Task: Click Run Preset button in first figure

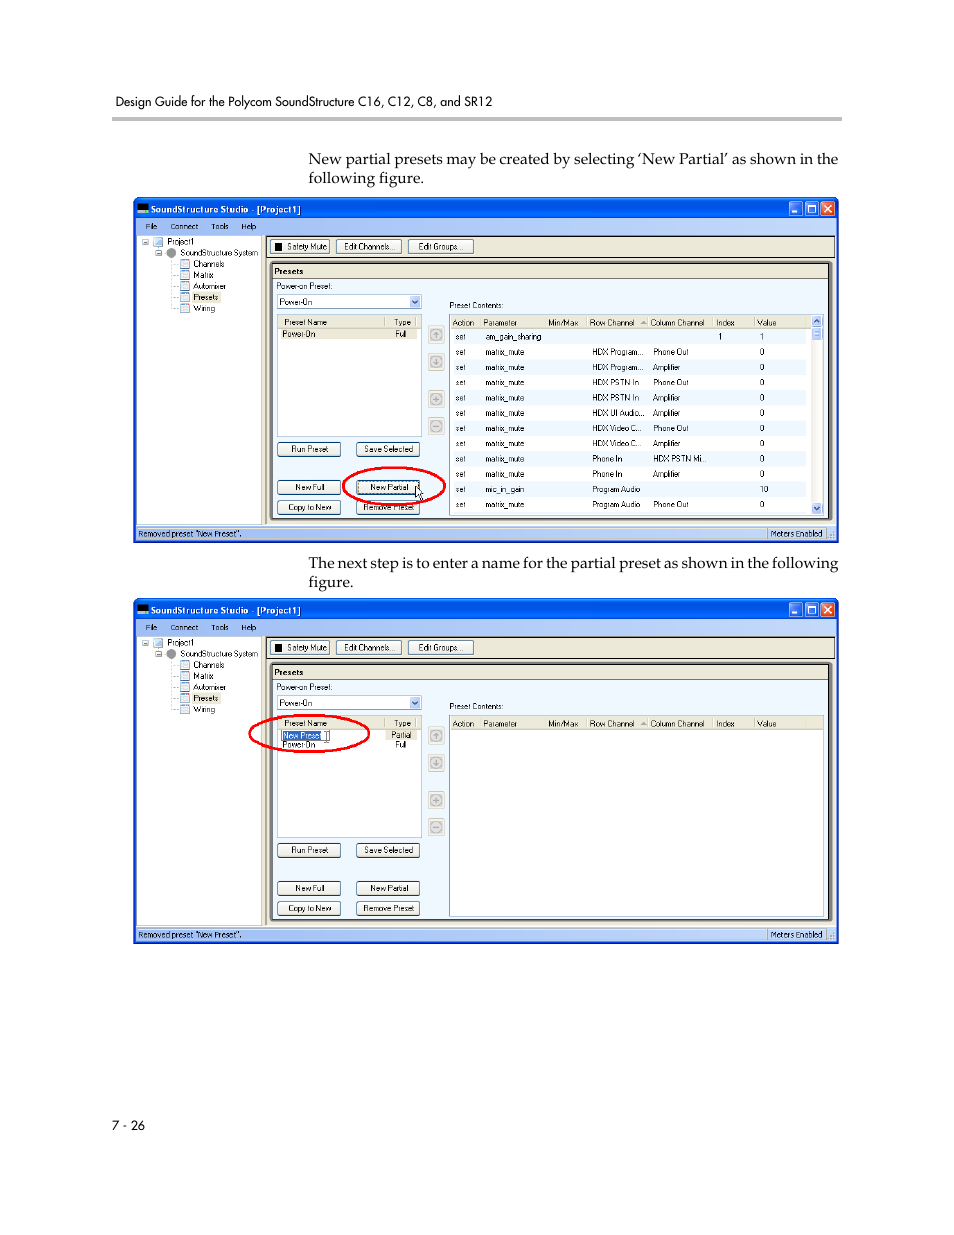Action: [309, 450]
